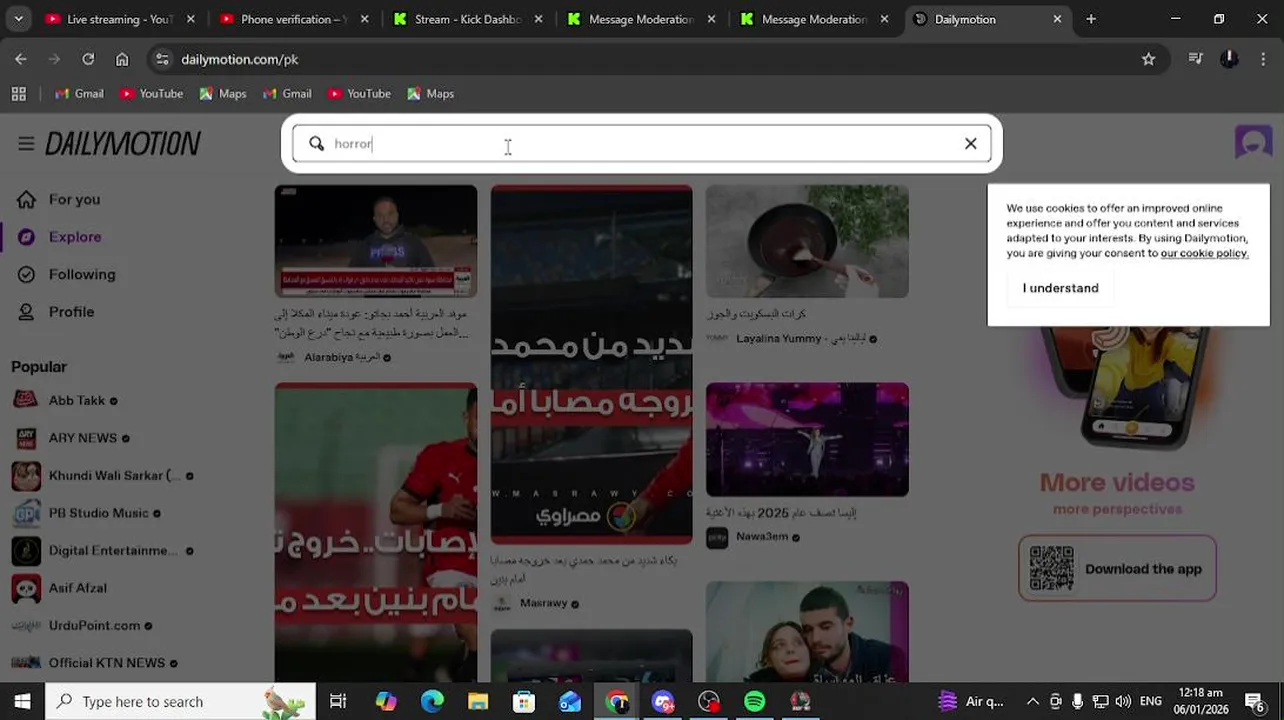Screen dimensions: 1284x720
Task: Open Masrawy channel name
Action: point(543,603)
